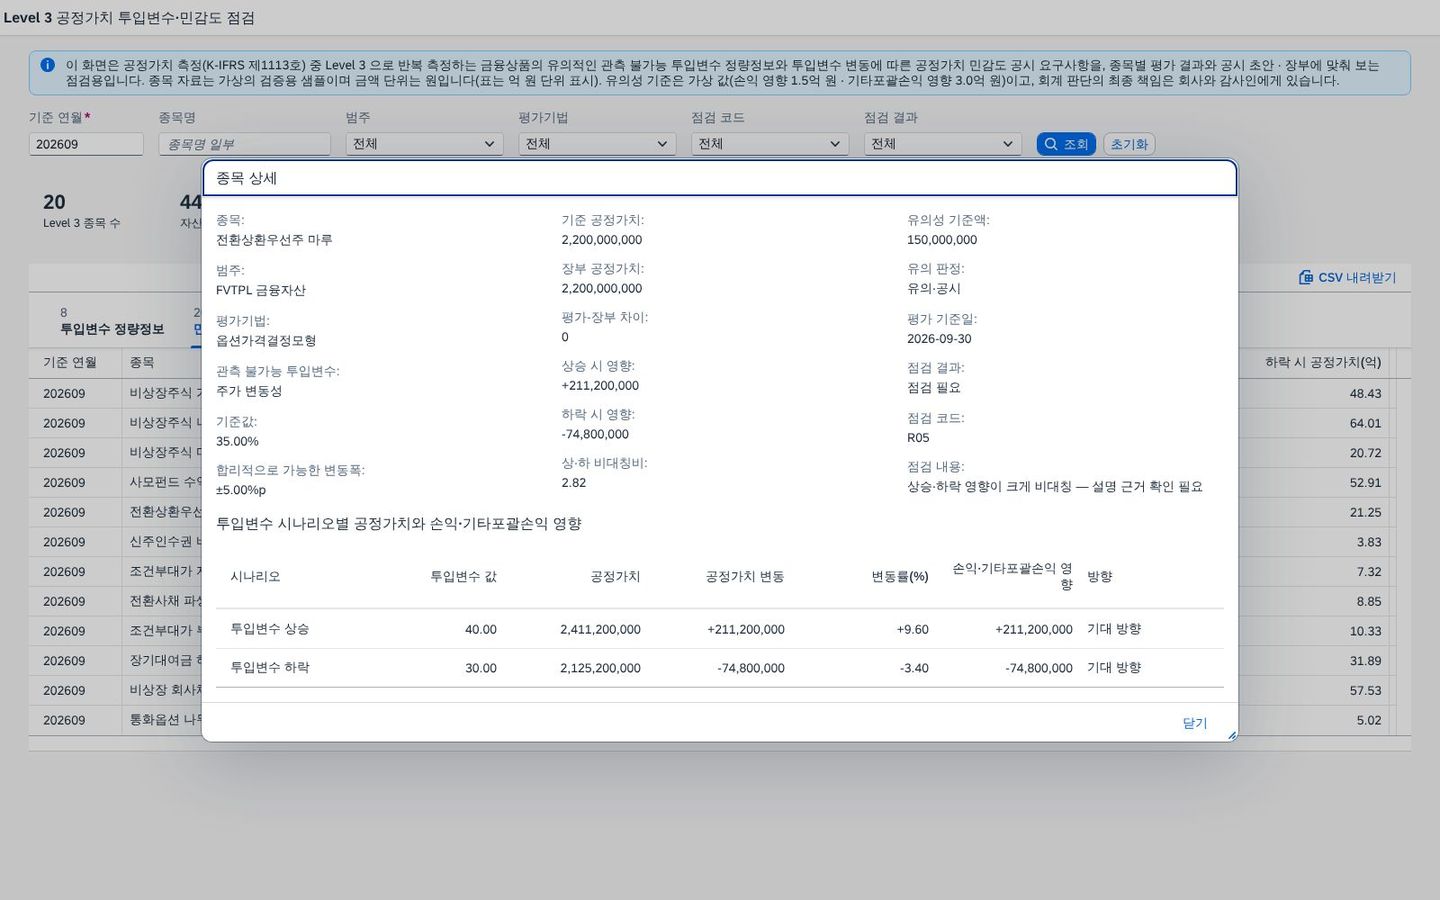Screen dimensions: 1440x900
Task: Click the 2,125,200,000 fair value cell
Action: pyautogui.click(x=600, y=668)
